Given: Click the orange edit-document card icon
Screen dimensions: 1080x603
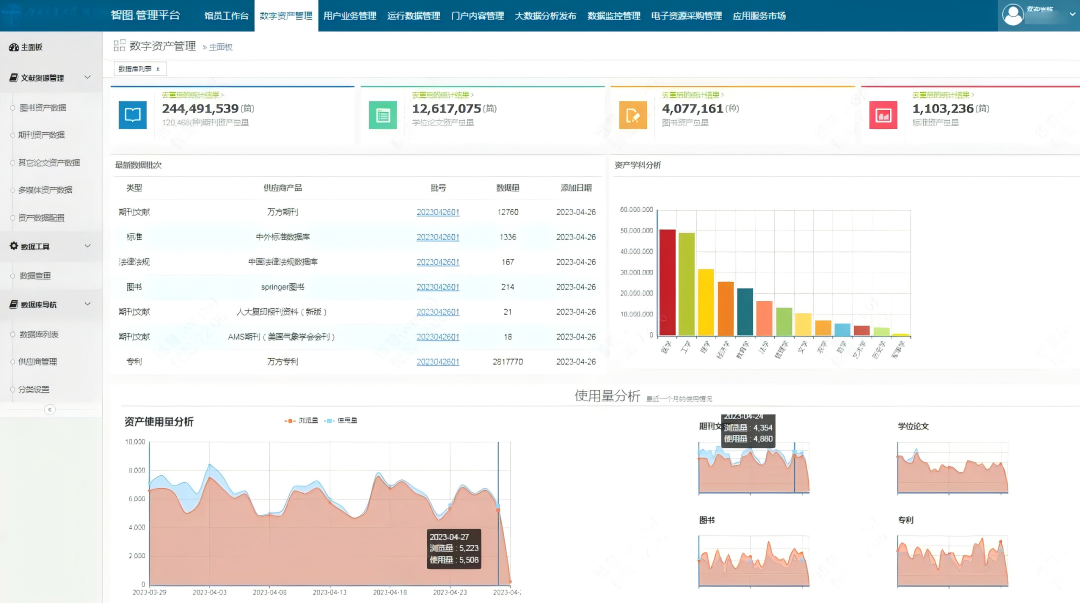Looking at the screenshot, I should 632,114.
